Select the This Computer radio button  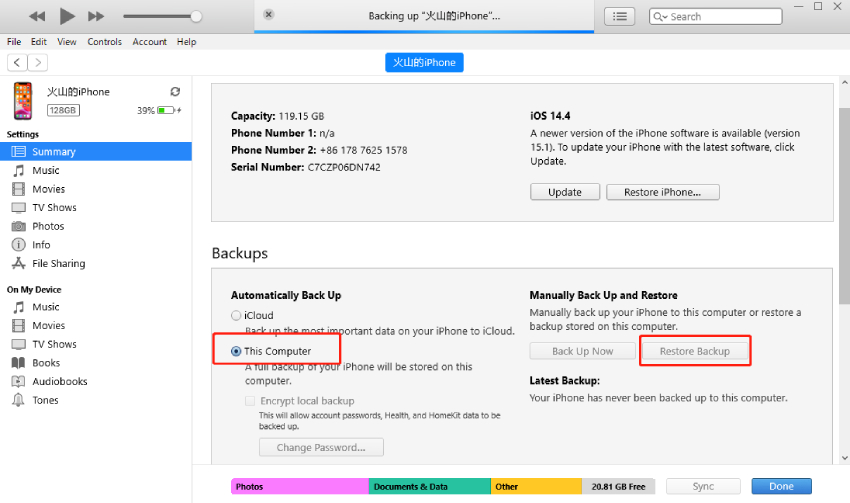pyautogui.click(x=236, y=351)
